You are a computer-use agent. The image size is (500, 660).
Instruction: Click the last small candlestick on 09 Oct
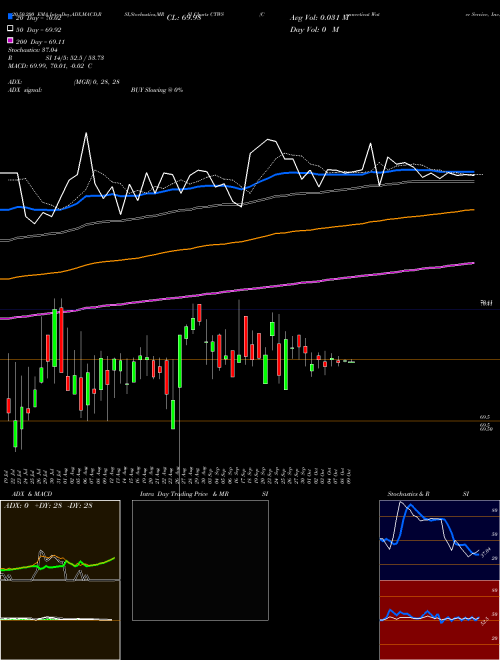(351, 362)
